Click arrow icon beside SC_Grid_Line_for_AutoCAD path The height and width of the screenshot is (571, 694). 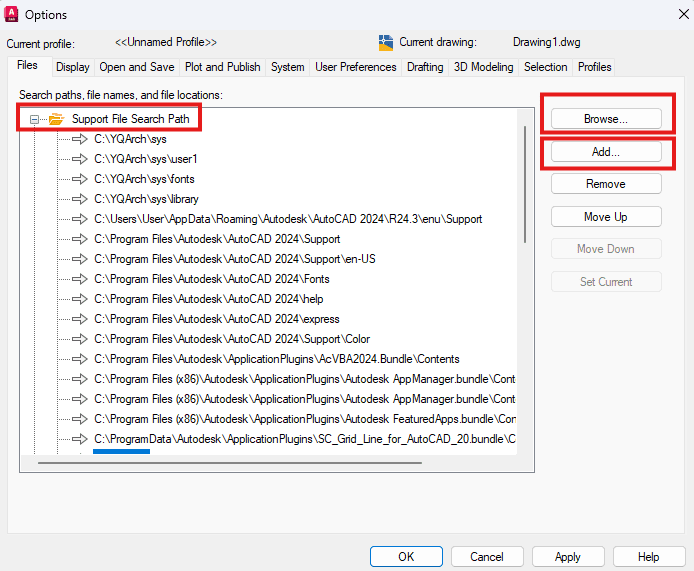pos(80,439)
